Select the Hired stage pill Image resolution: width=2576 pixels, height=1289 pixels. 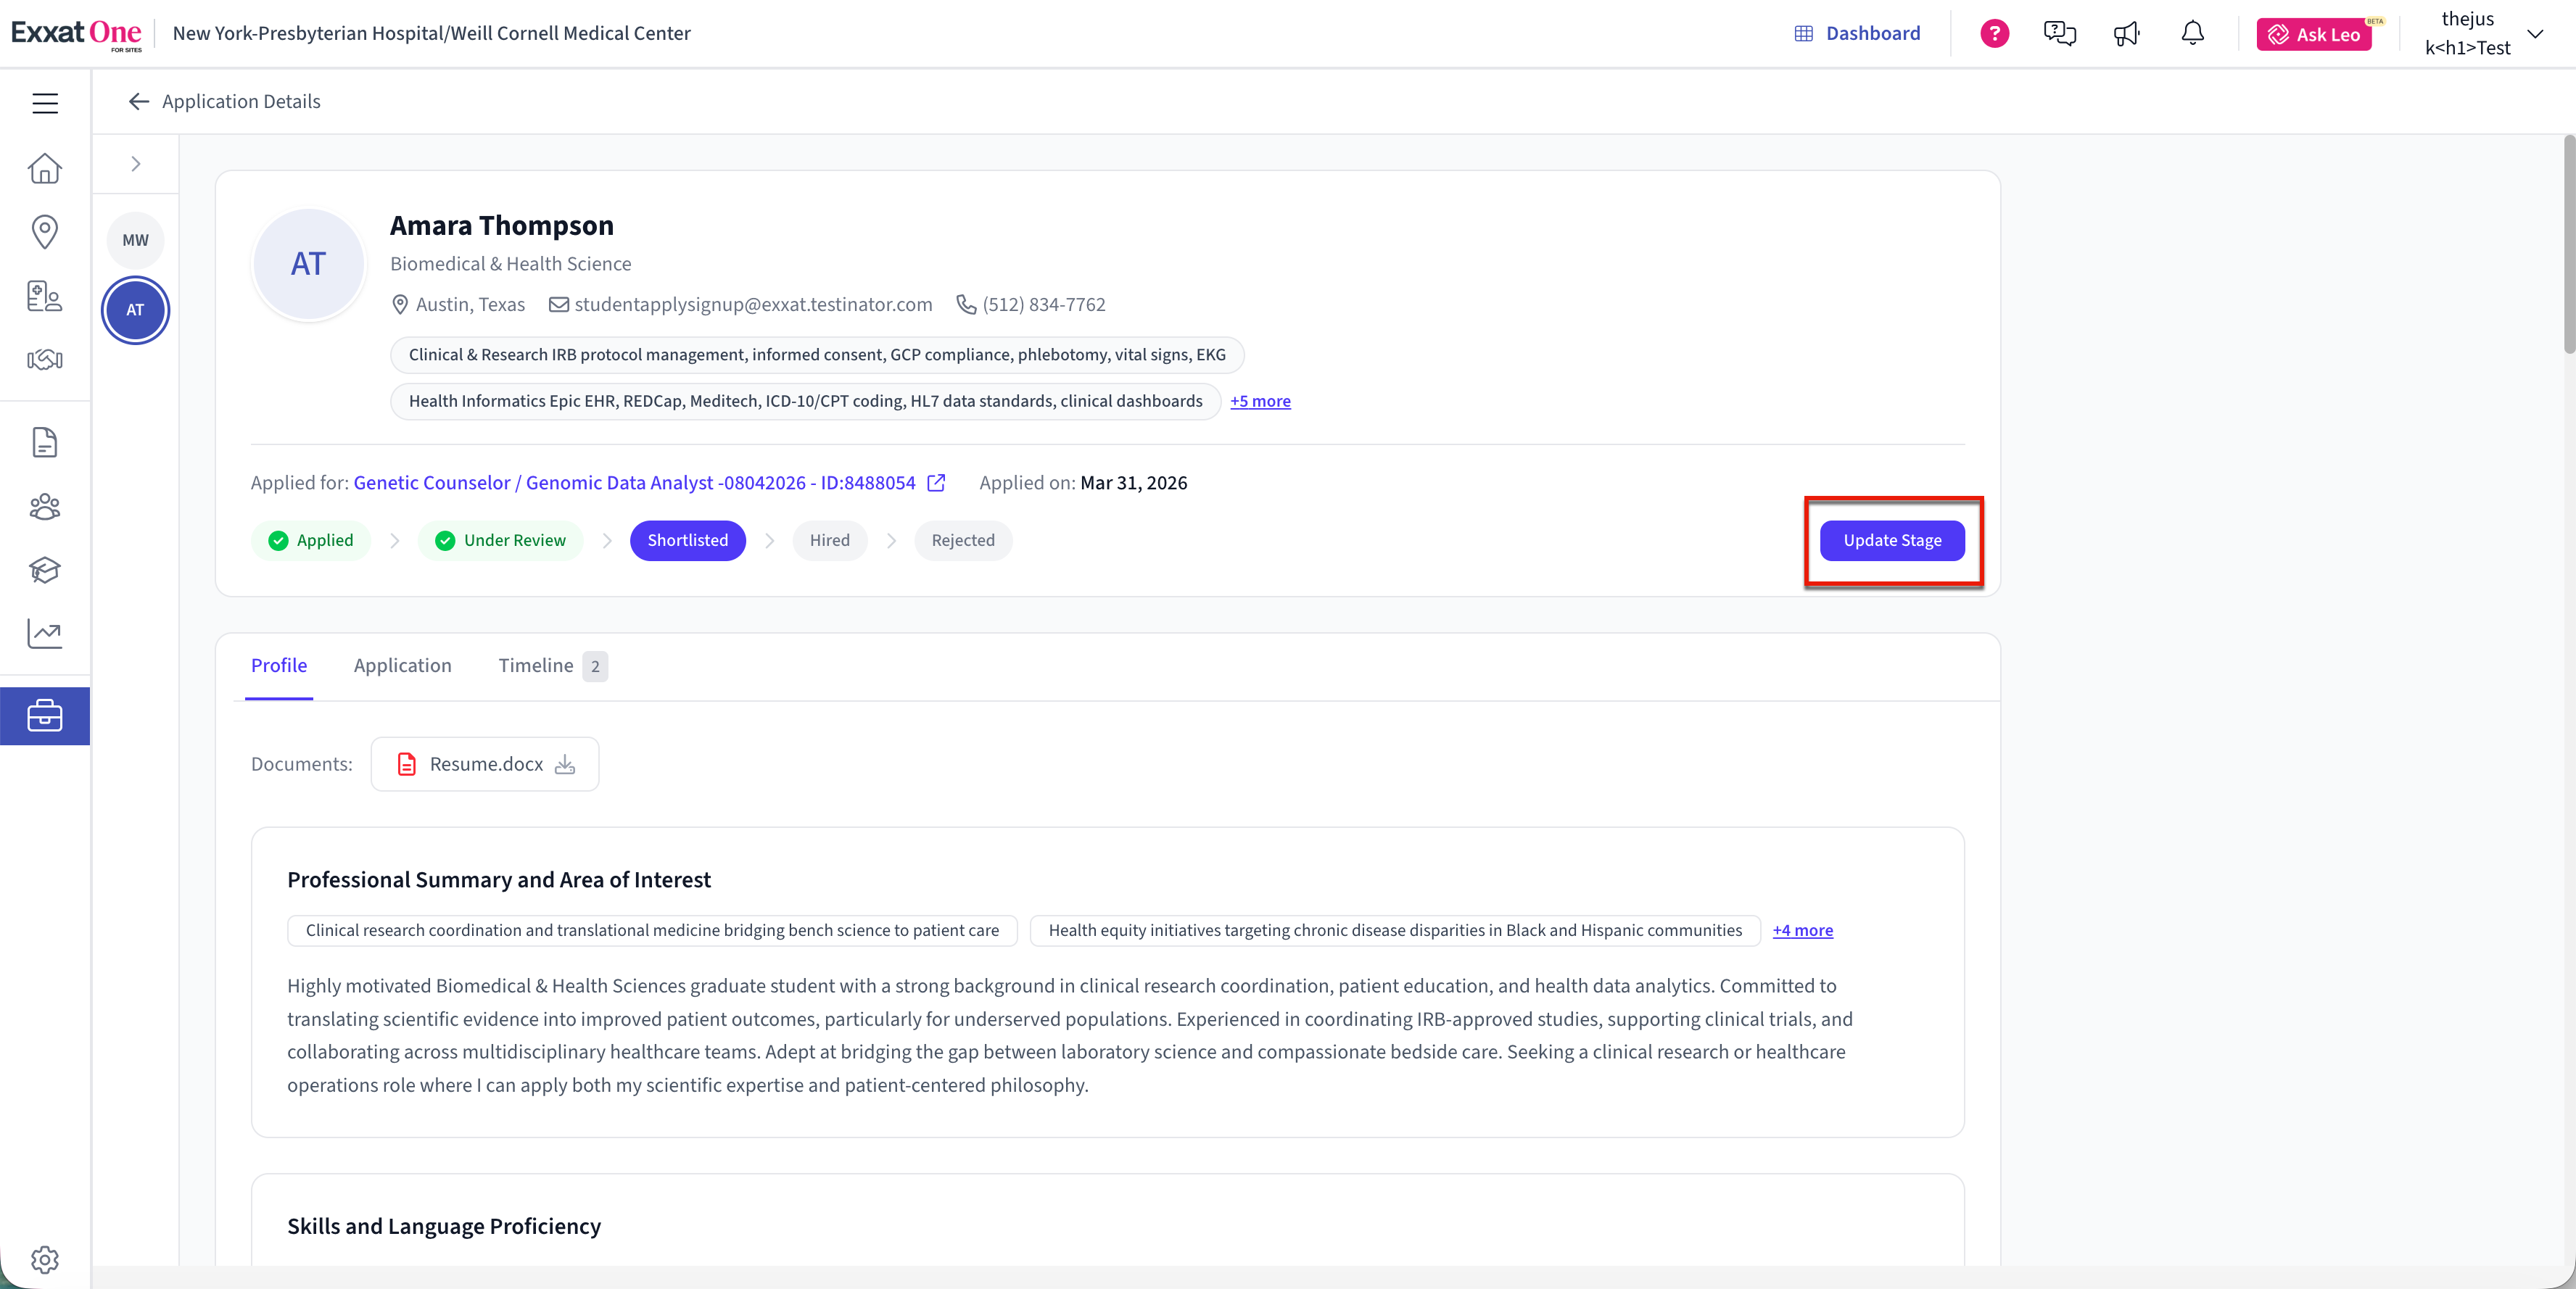[x=829, y=540]
